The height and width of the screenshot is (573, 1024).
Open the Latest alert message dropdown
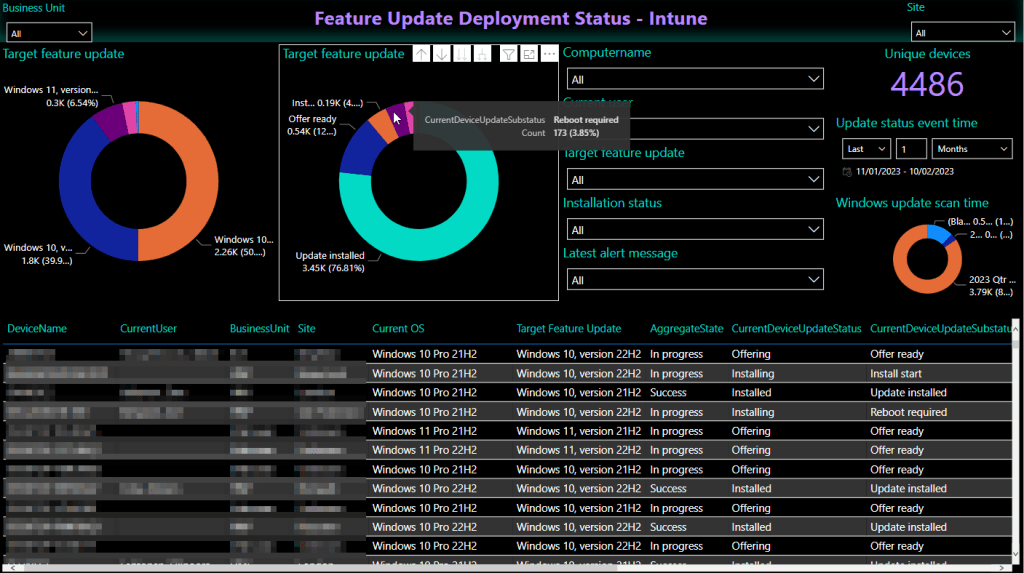point(695,280)
